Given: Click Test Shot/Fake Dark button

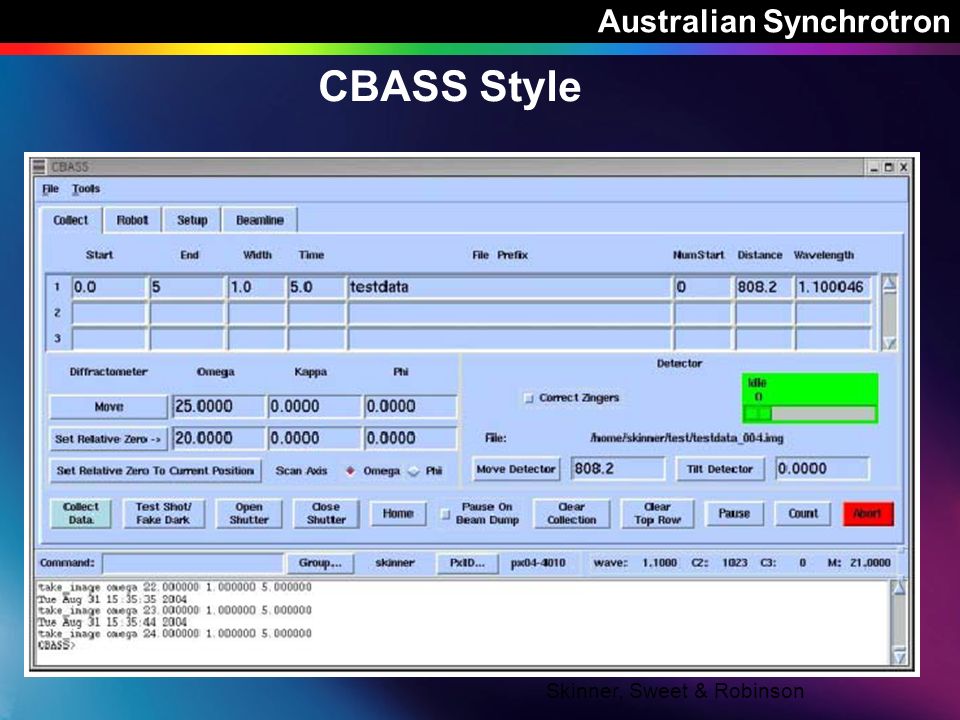Looking at the screenshot, I should click(x=163, y=513).
